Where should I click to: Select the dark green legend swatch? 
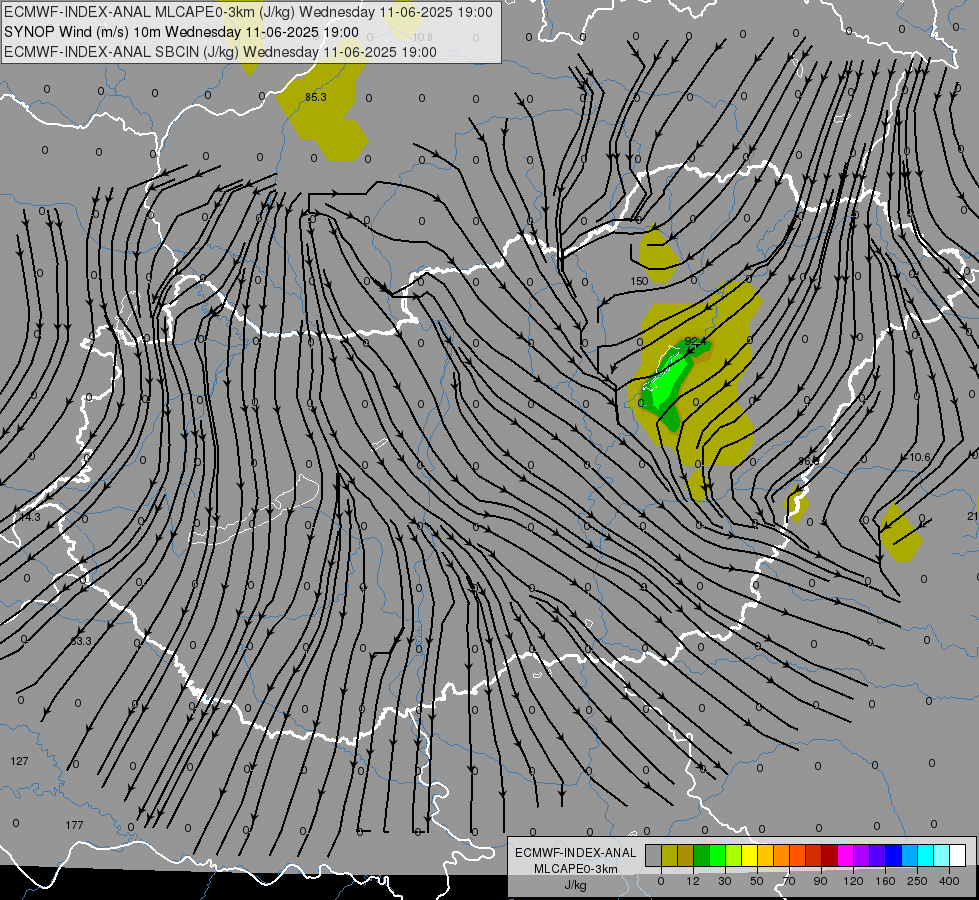pyautogui.click(x=702, y=856)
